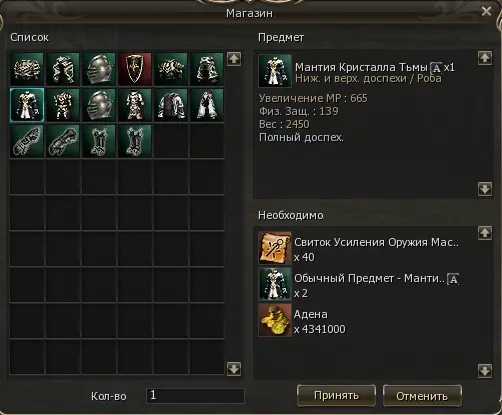Viewport: 502px width, 415px height.
Task: Click down arrow in Необходимо panel
Action: coord(485,370)
